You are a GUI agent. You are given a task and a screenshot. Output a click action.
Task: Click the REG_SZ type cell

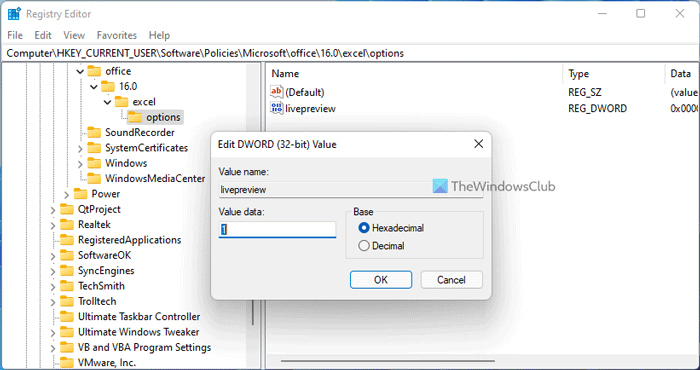click(585, 92)
